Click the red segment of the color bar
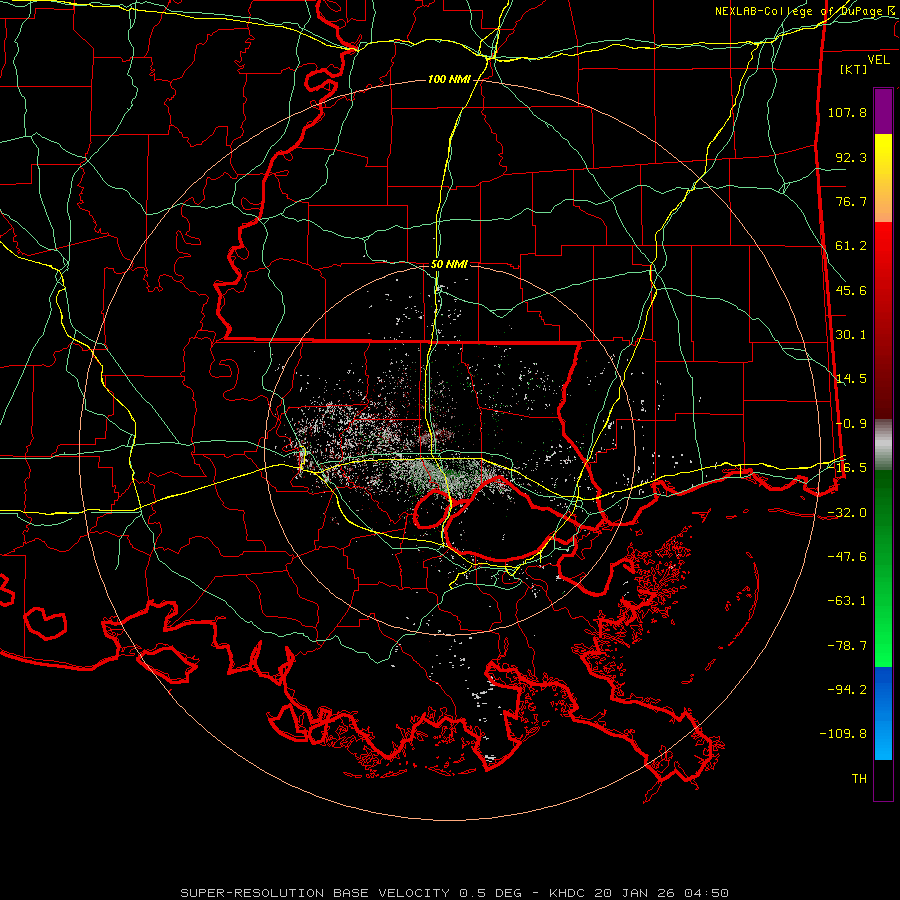This screenshot has height=900, width=900. click(883, 320)
